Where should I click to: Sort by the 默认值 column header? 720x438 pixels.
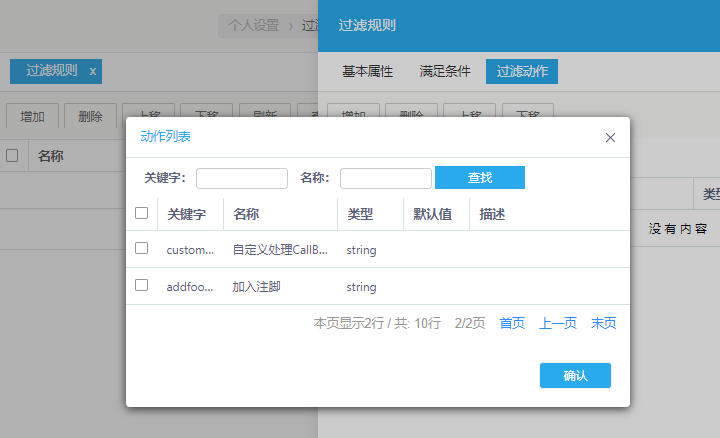[432, 214]
